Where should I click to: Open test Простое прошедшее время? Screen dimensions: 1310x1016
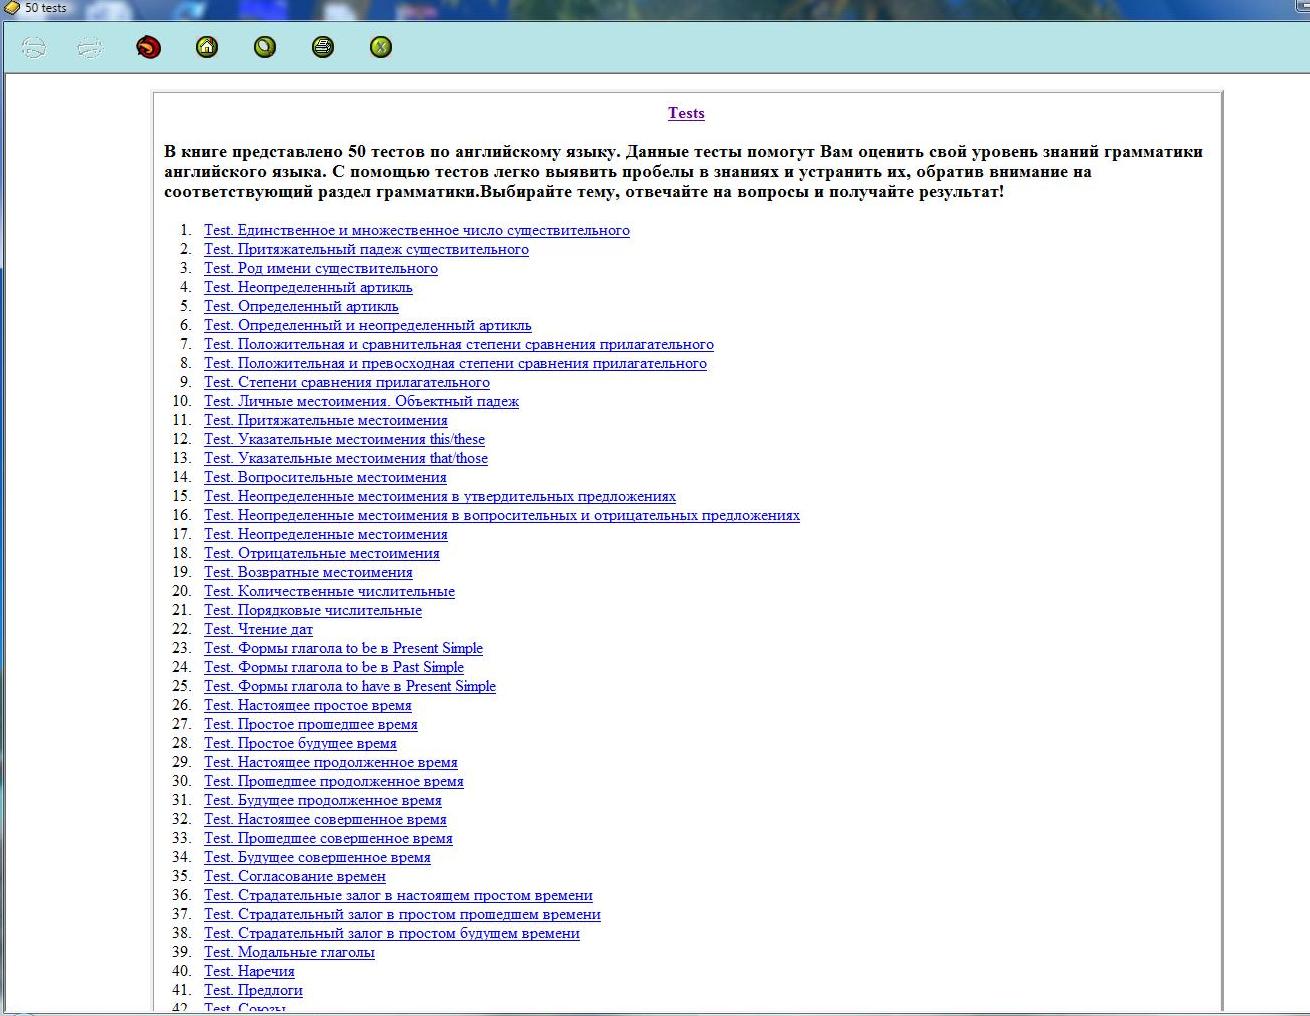(311, 724)
